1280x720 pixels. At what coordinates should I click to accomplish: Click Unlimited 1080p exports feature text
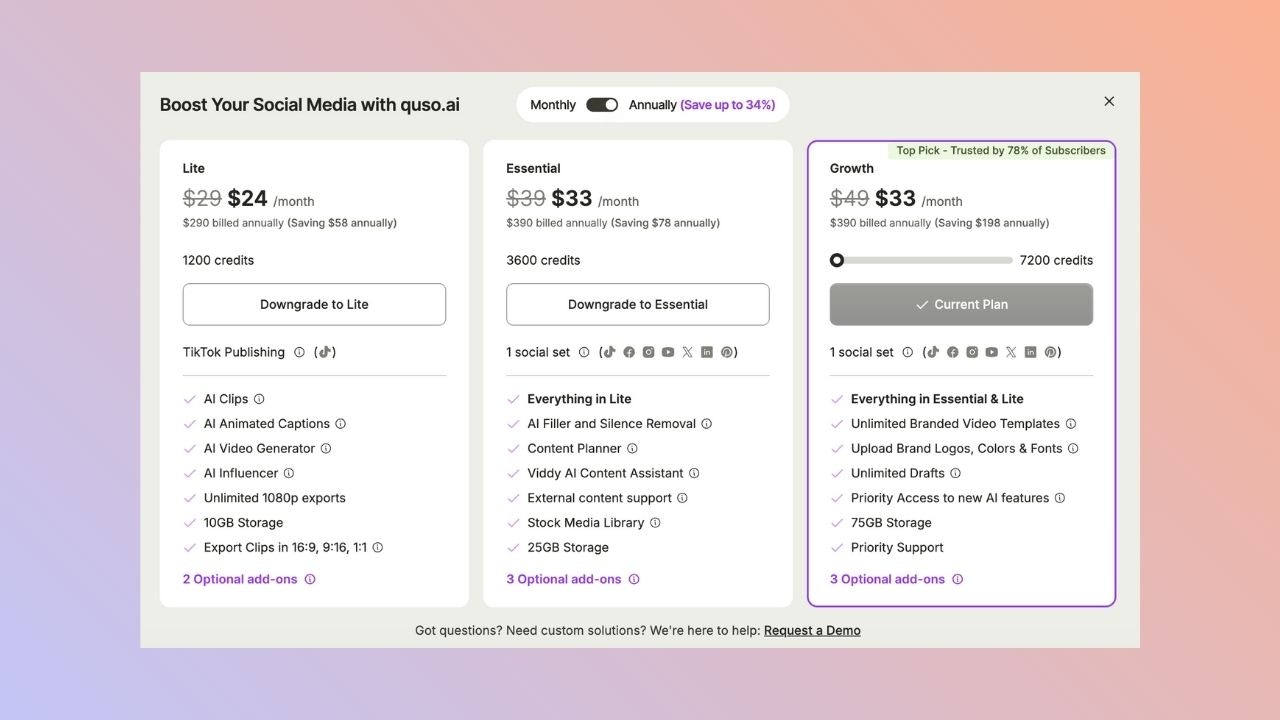[x=275, y=498]
